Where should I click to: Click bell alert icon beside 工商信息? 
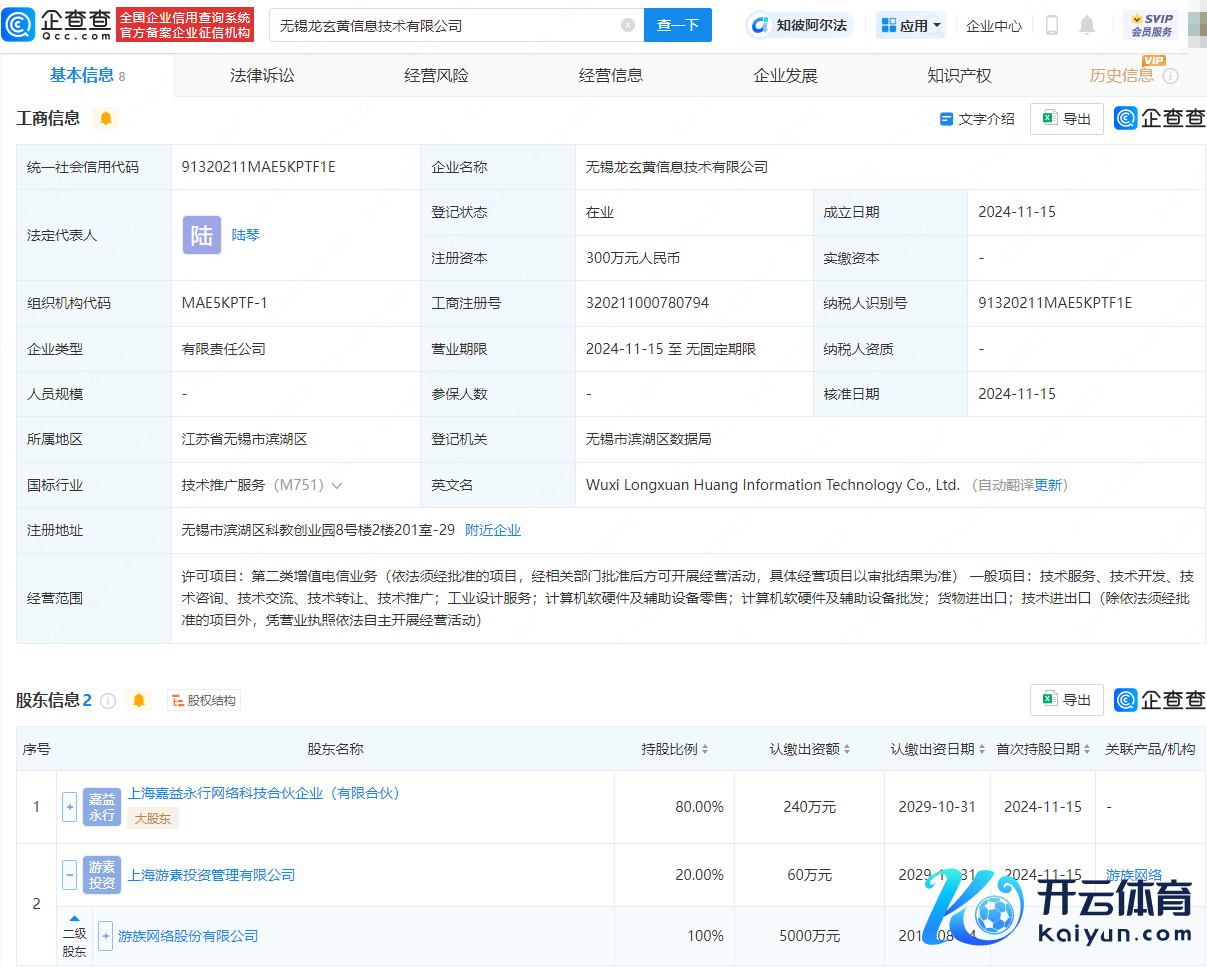[106, 119]
